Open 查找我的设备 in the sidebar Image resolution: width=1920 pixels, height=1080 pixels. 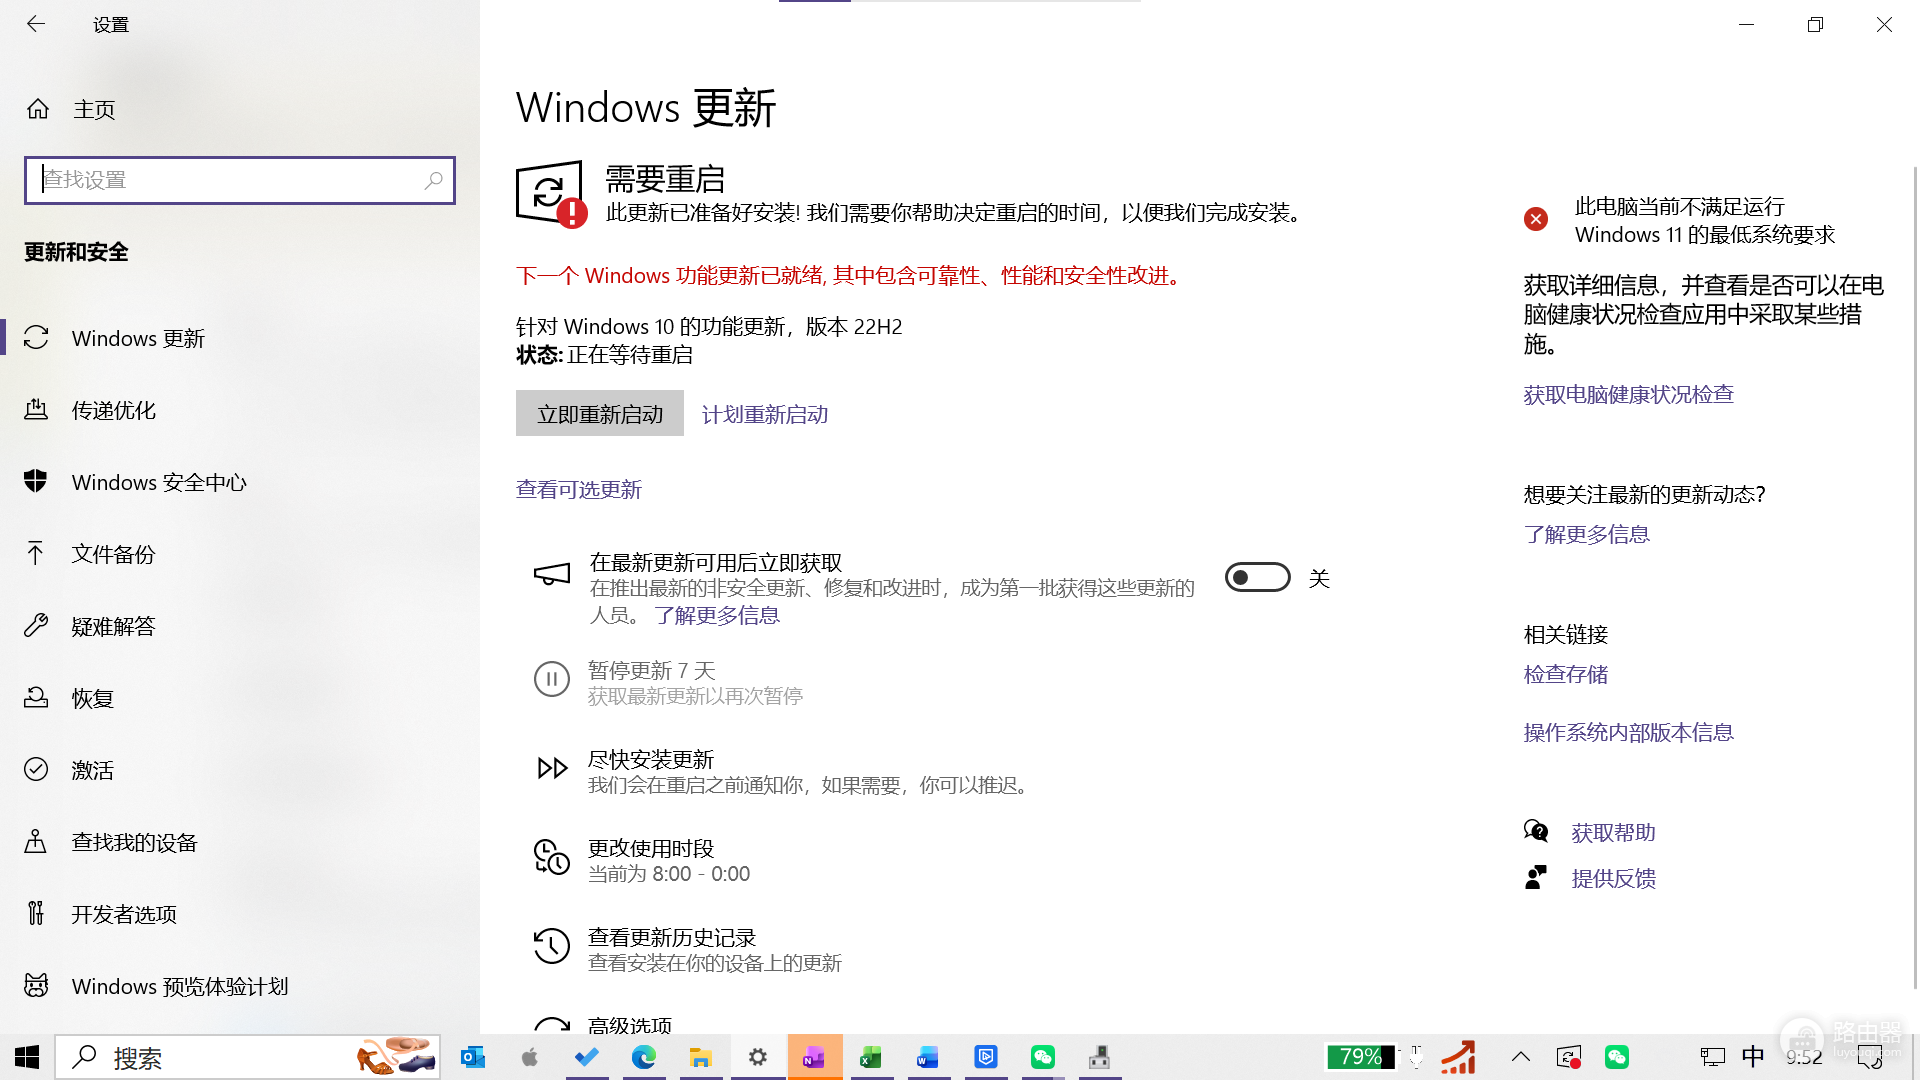tap(240, 842)
